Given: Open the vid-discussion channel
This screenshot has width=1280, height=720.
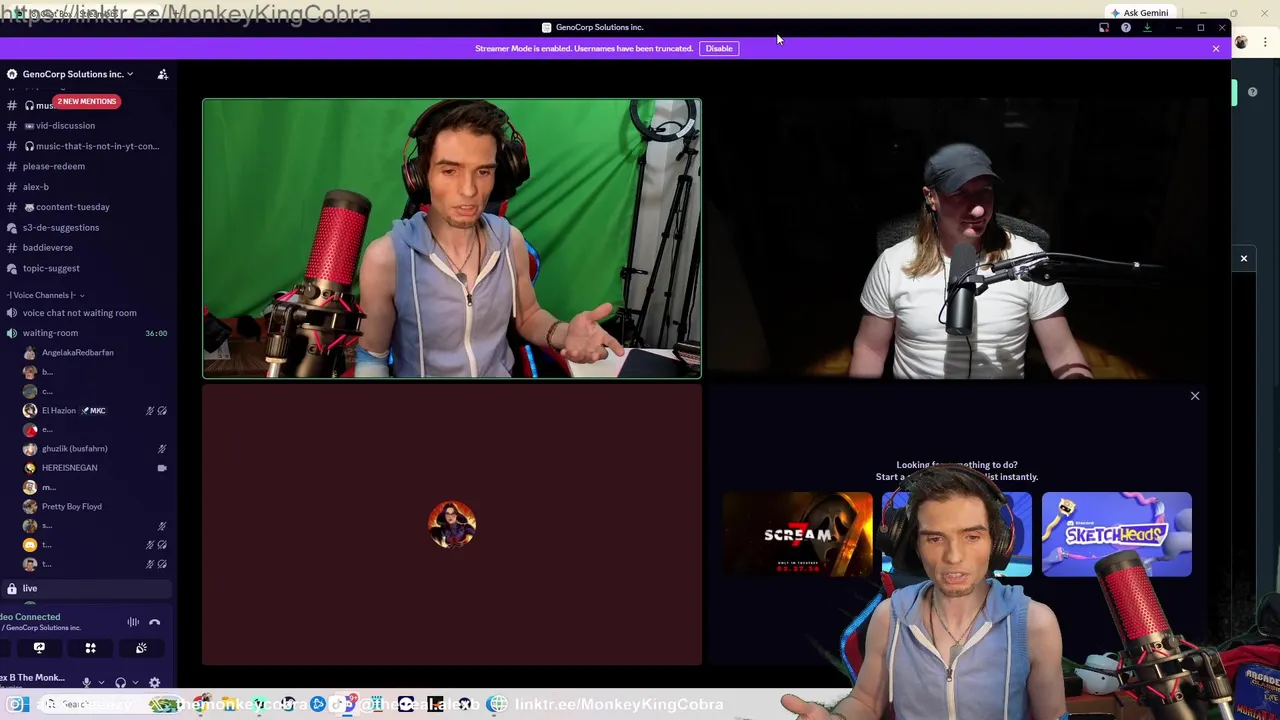Looking at the screenshot, I should pyautogui.click(x=87, y=125).
